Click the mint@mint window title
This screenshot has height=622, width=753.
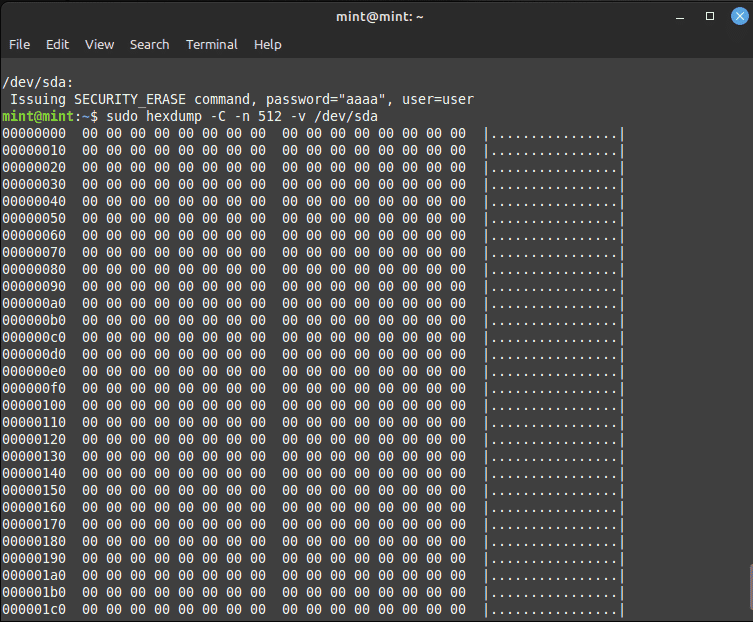379,17
